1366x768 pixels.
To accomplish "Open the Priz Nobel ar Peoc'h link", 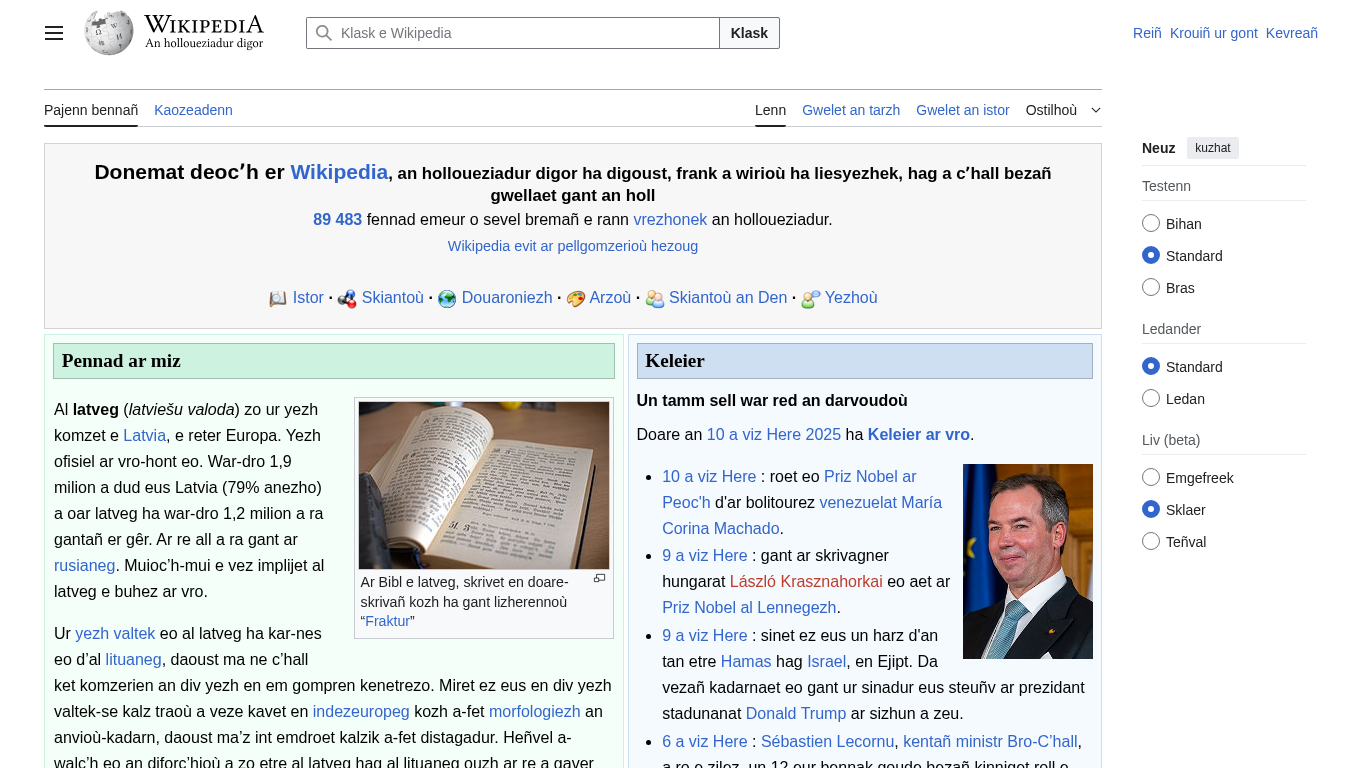I will coord(789,489).
